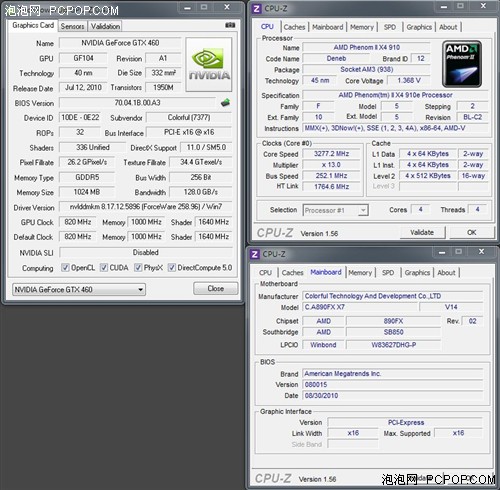Open the SPD tab in the bottom CPU-Z window
This screenshot has width=500, height=490.
(x=388, y=272)
